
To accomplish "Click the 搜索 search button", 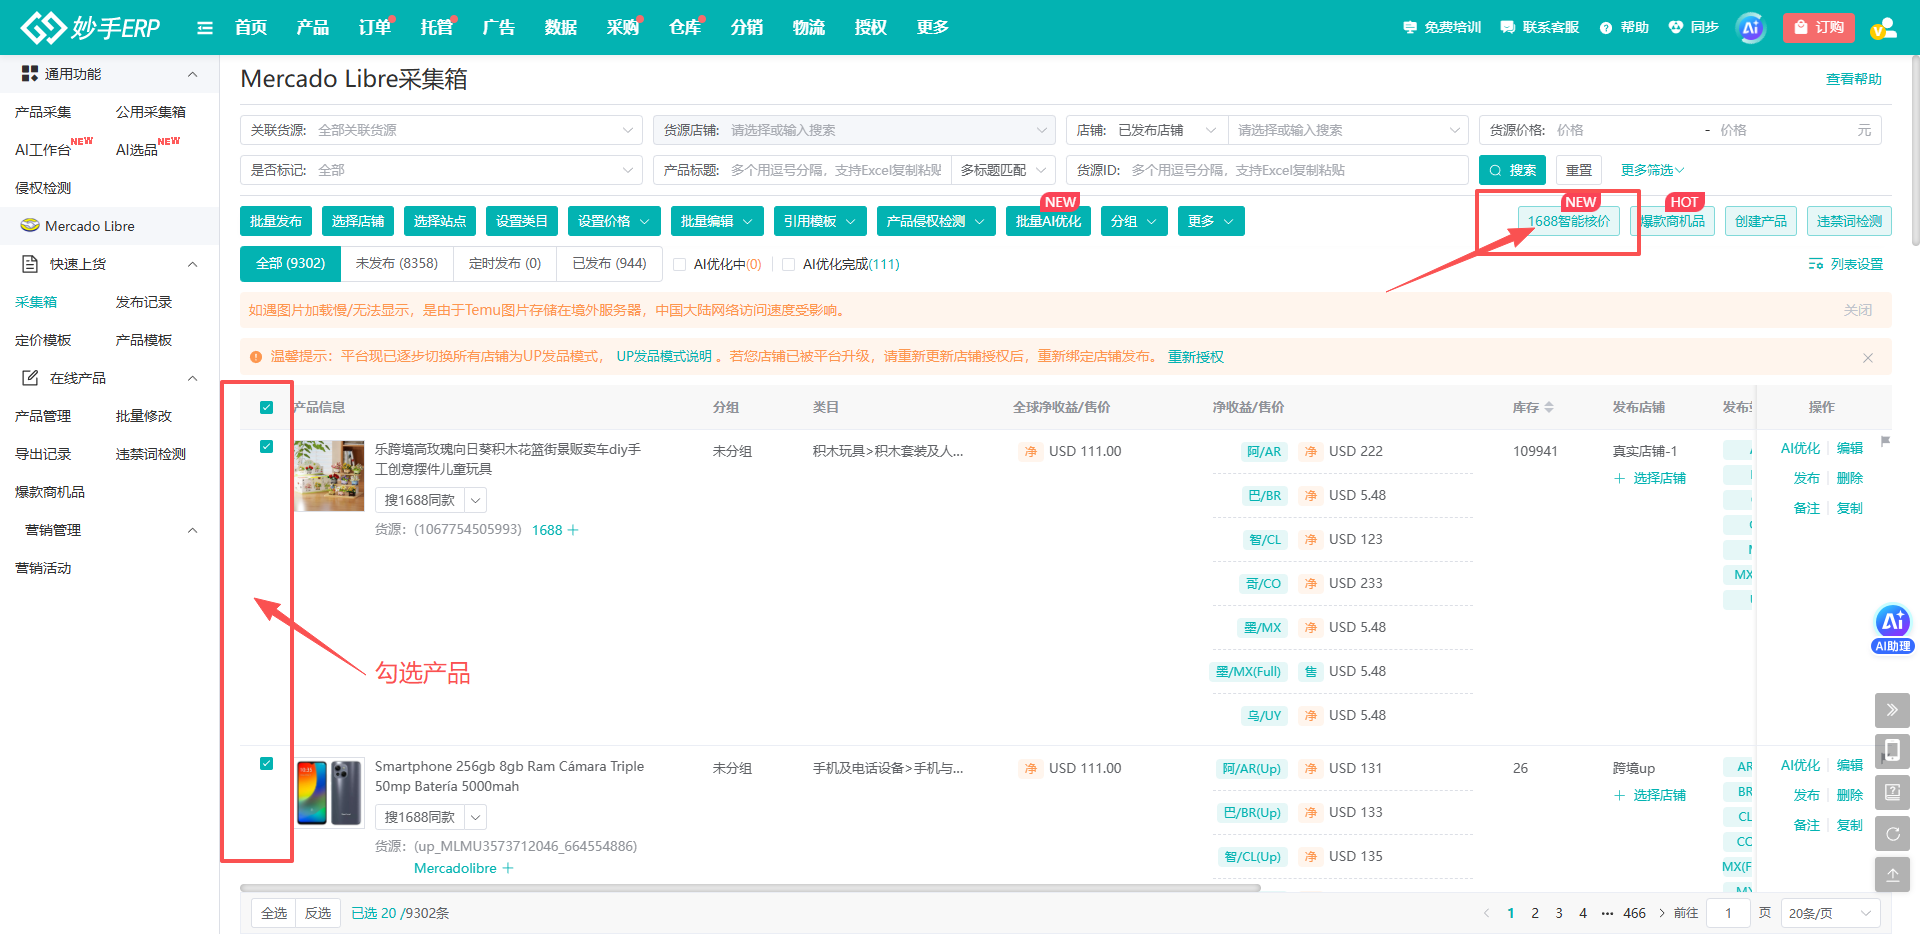I will (x=1512, y=170).
